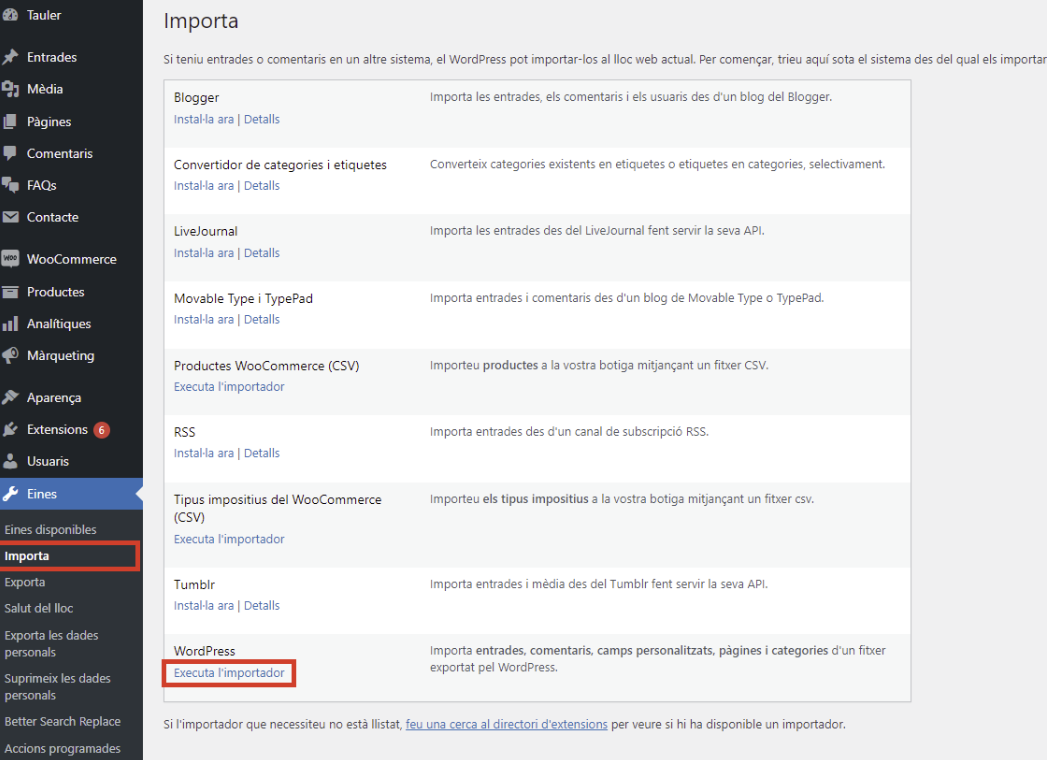Screen dimensions: 1047x760
Task: Open Accions programades submenu item
Action: click(x=63, y=749)
